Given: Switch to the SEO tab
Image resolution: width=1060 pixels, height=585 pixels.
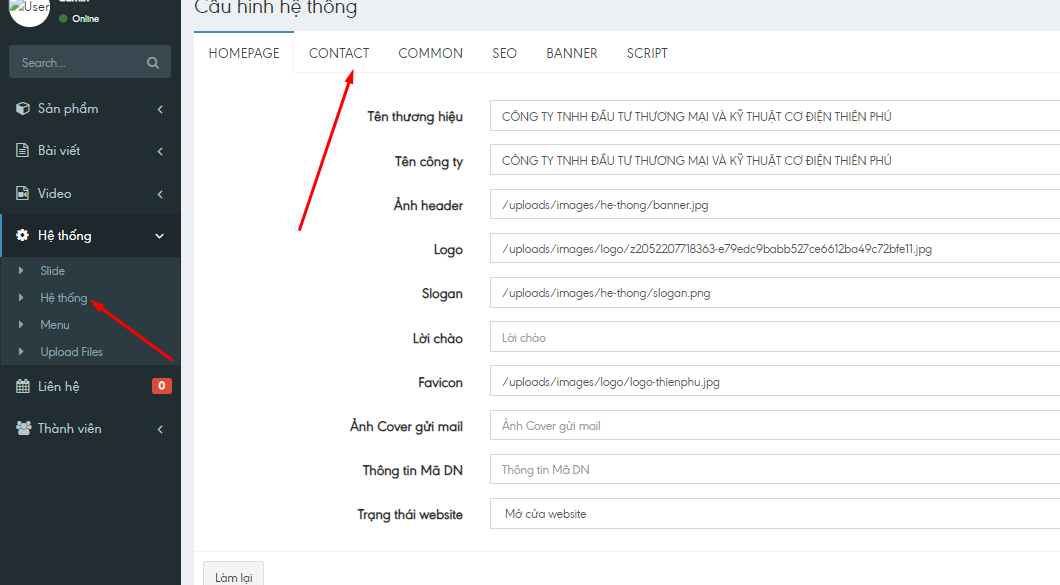Looking at the screenshot, I should pos(504,53).
